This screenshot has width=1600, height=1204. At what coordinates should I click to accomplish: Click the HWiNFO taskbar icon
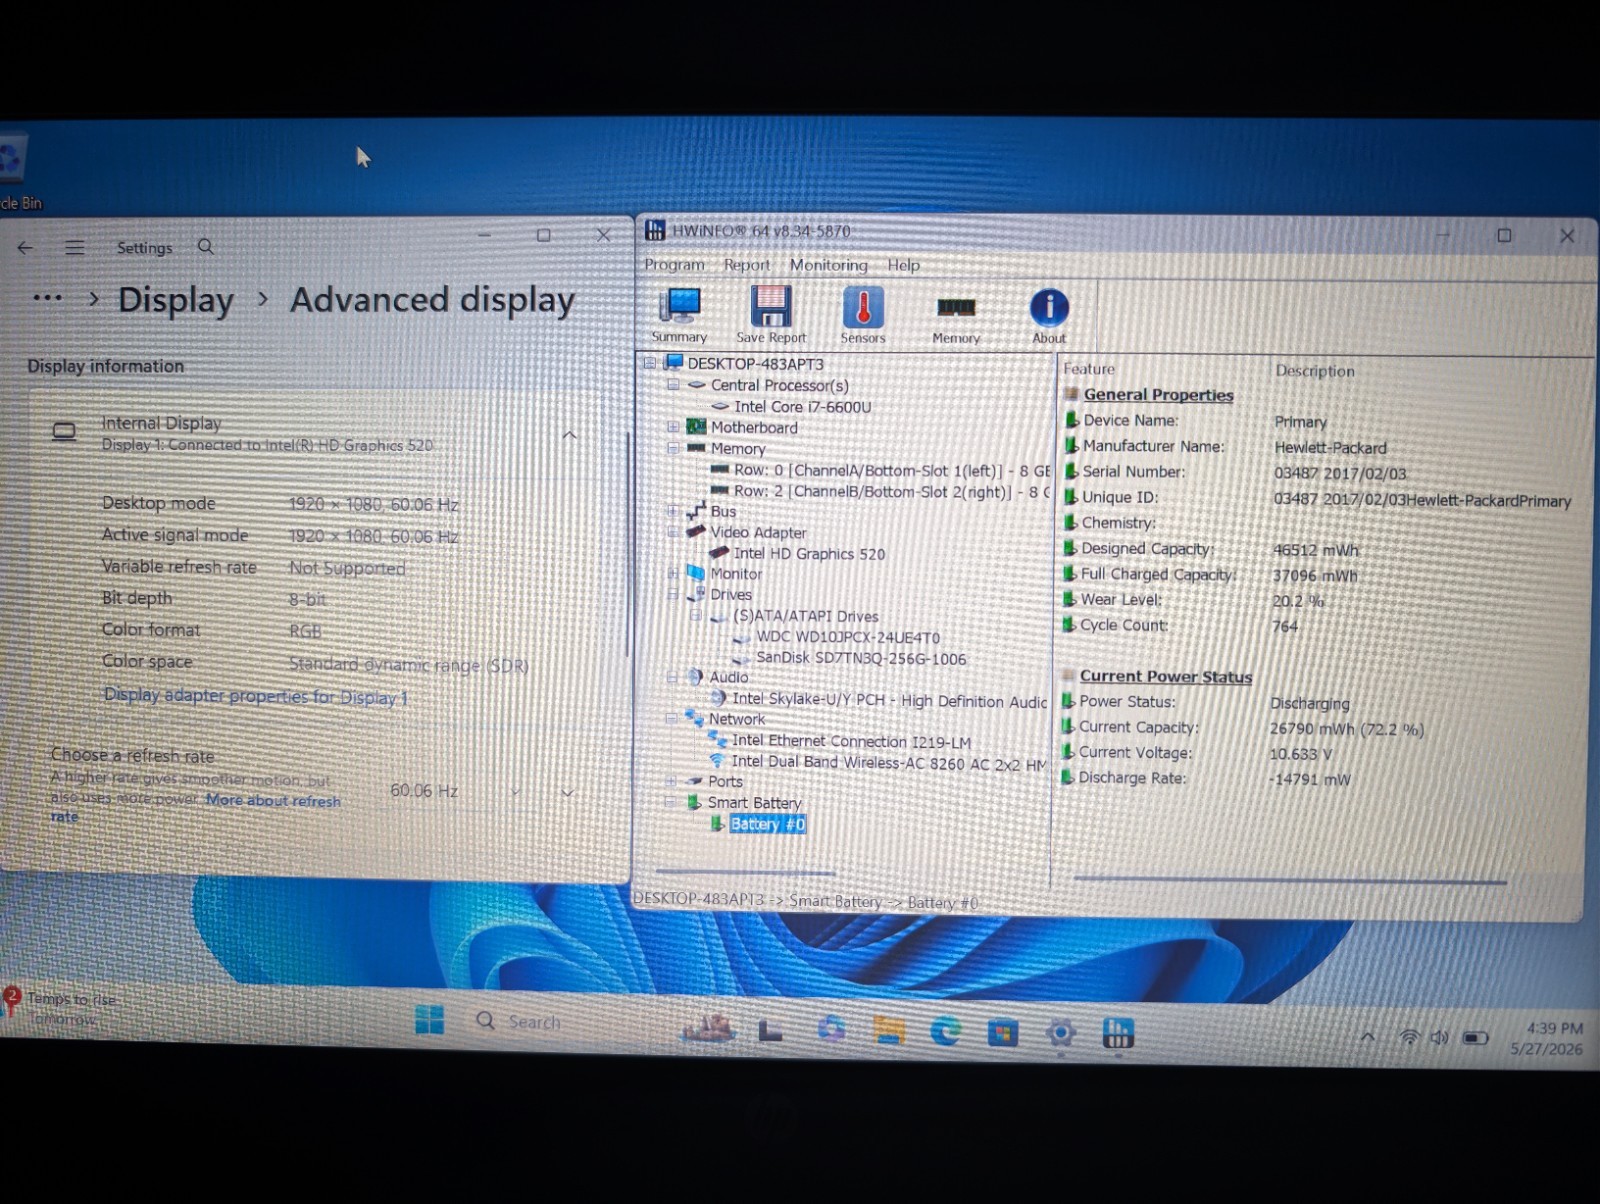click(x=1118, y=1033)
